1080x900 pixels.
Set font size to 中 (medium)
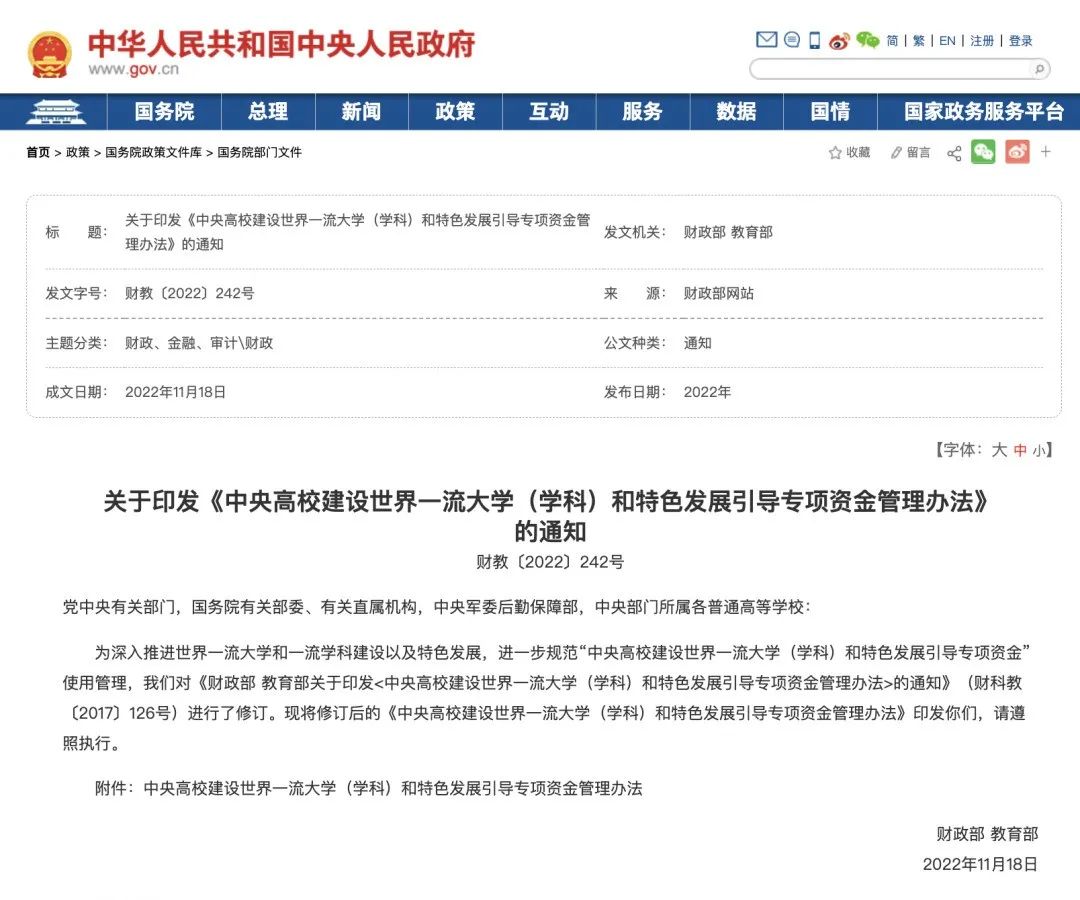(1020, 450)
